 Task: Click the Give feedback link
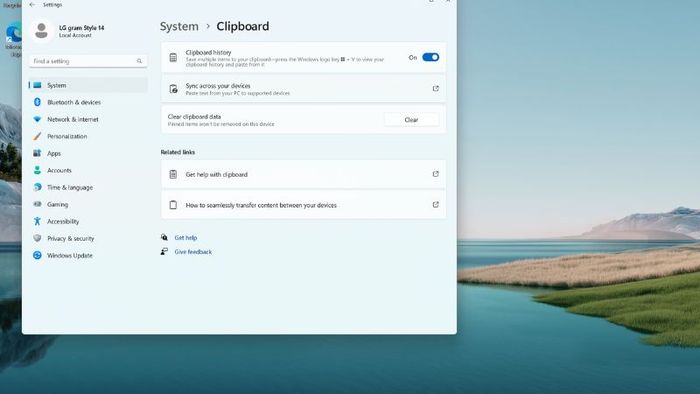(x=193, y=252)
